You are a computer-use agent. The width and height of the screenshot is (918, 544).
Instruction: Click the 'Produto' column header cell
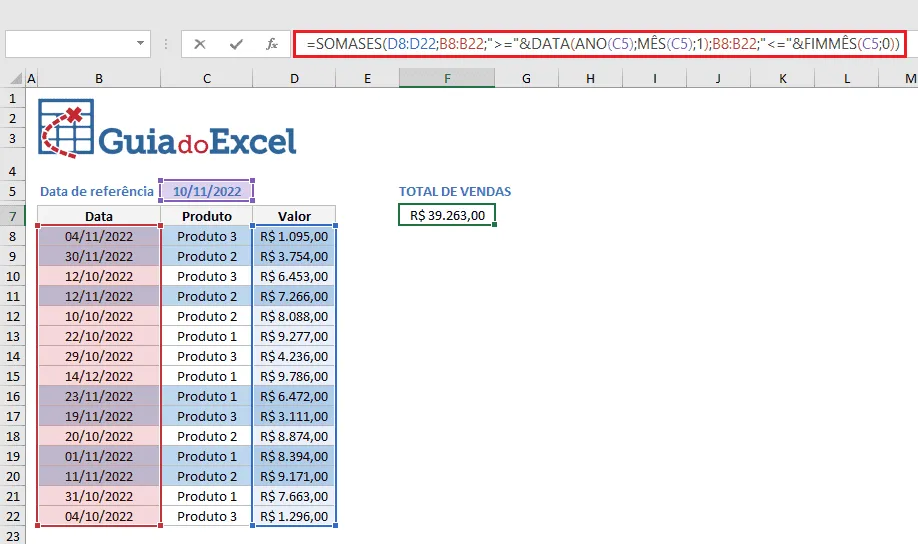[207, 216]
